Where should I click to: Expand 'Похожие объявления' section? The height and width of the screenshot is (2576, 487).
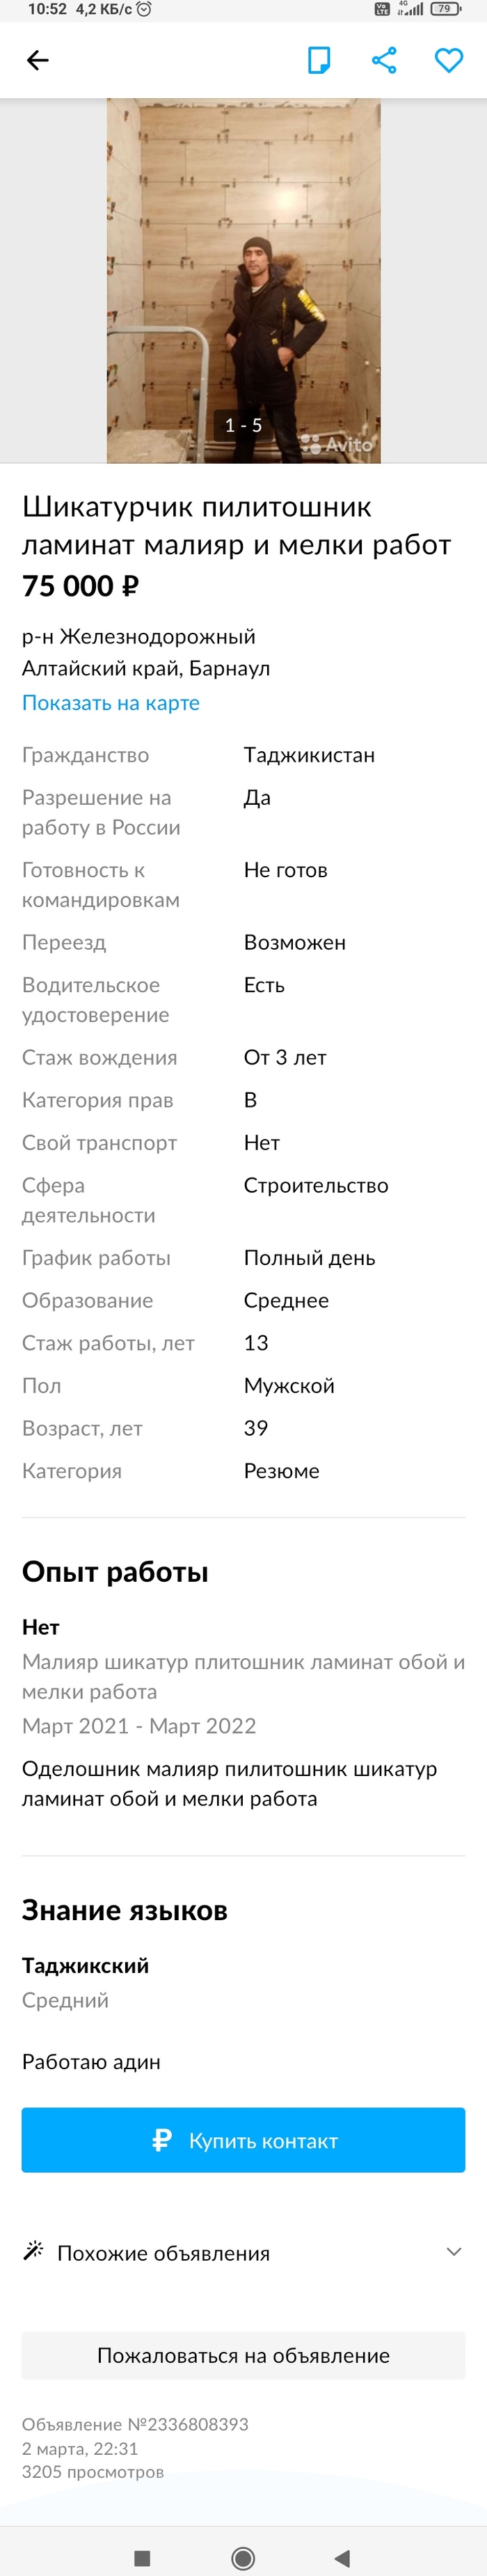coord(163,2253)
